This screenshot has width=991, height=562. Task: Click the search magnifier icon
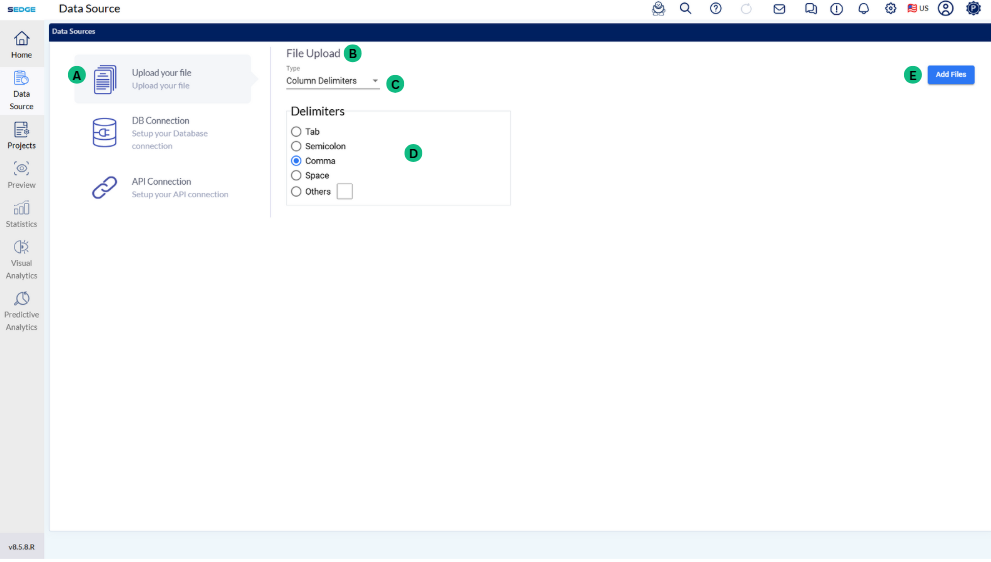click(x=685, y=8)
